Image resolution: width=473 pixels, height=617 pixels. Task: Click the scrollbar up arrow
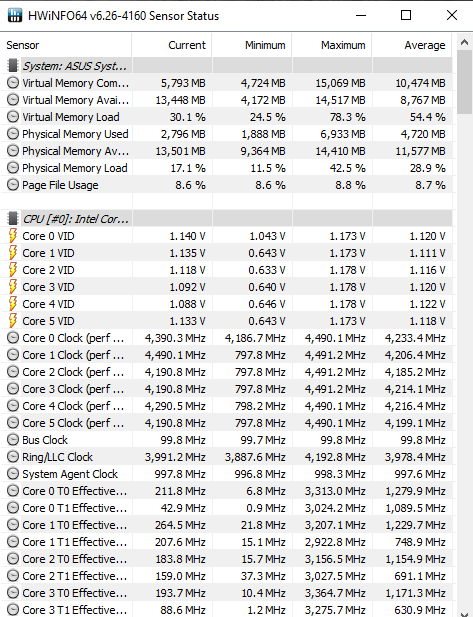(464, 42)
